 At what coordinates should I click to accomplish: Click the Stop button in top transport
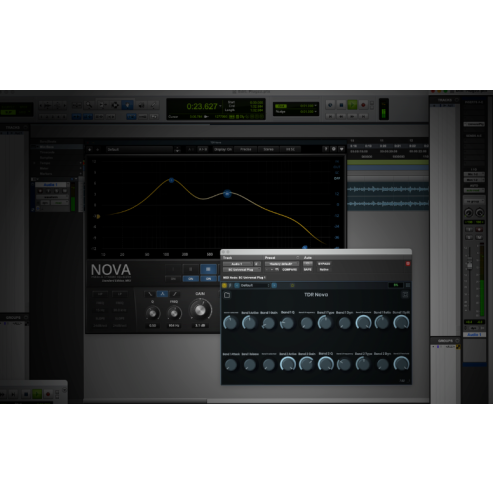[341, 105]
